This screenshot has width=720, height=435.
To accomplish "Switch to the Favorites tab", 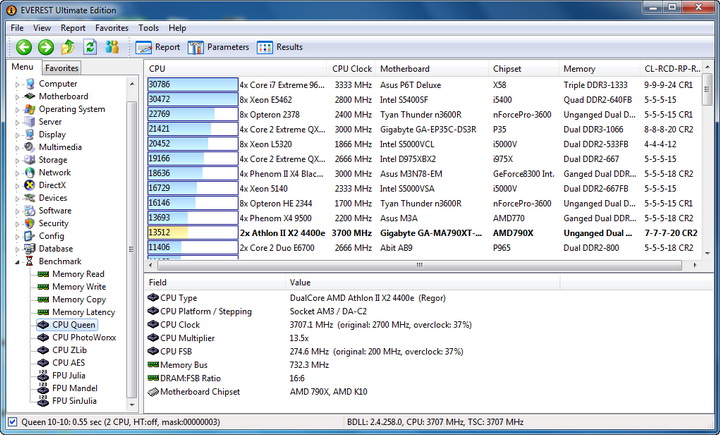I will 62,68.
